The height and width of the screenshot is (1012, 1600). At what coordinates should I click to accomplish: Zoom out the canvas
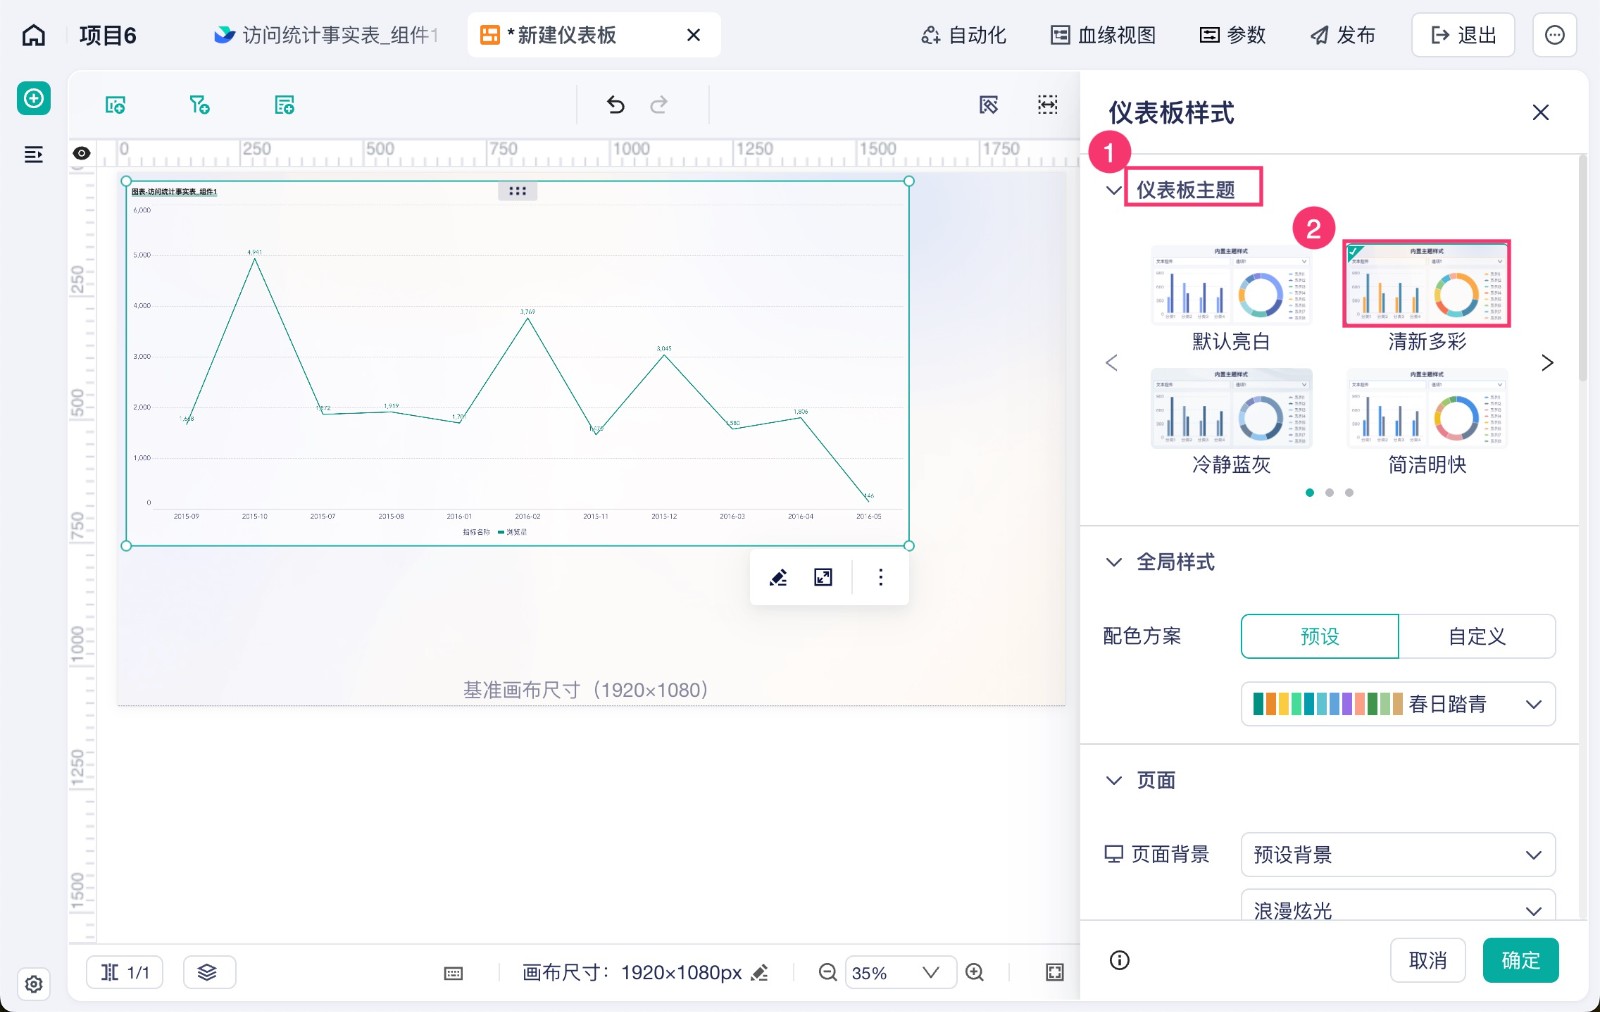(x=828, y=972)
